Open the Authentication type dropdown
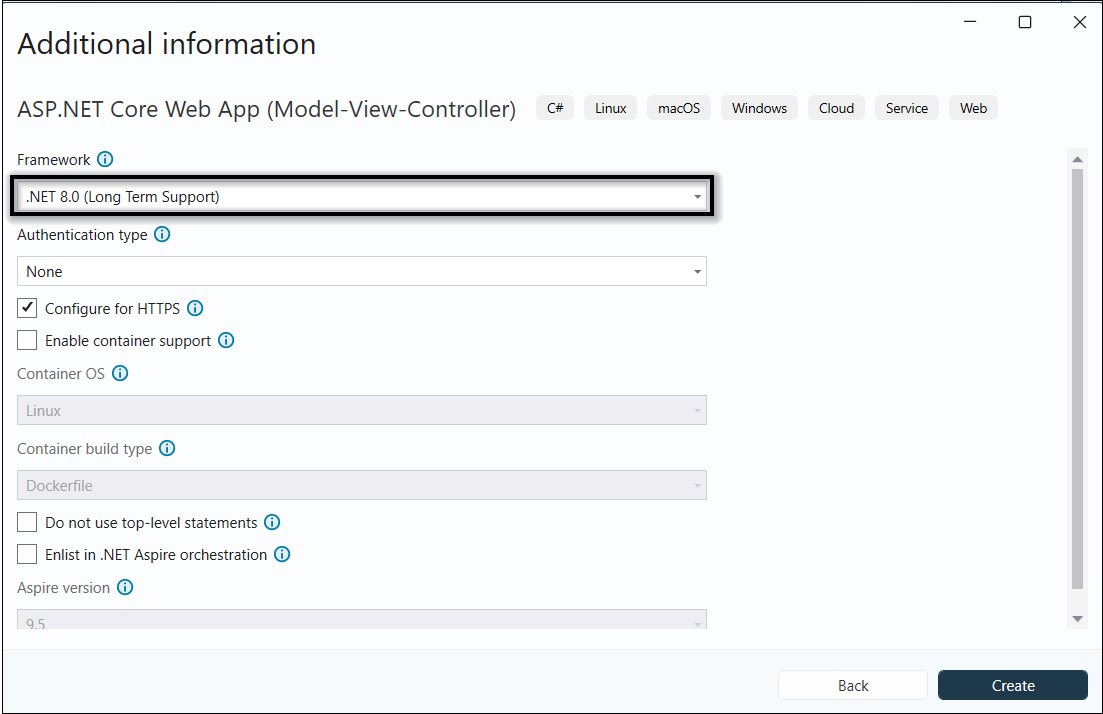This screenshot has height=714, width=1103. [x=697, y=271]
